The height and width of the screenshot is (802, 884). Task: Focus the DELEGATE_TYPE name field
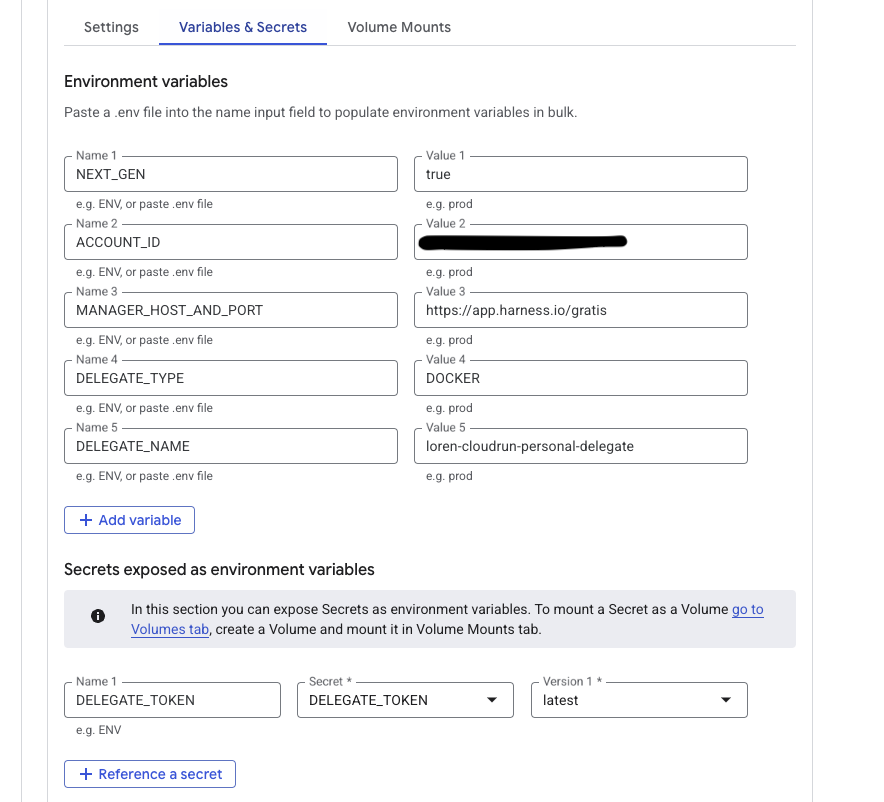click(231, 378)
